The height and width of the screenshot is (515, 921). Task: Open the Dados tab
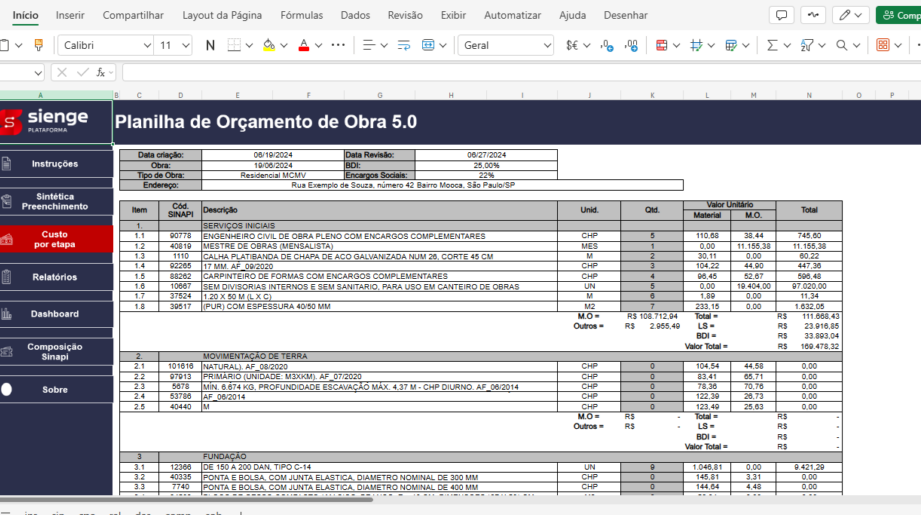point(355,15)
